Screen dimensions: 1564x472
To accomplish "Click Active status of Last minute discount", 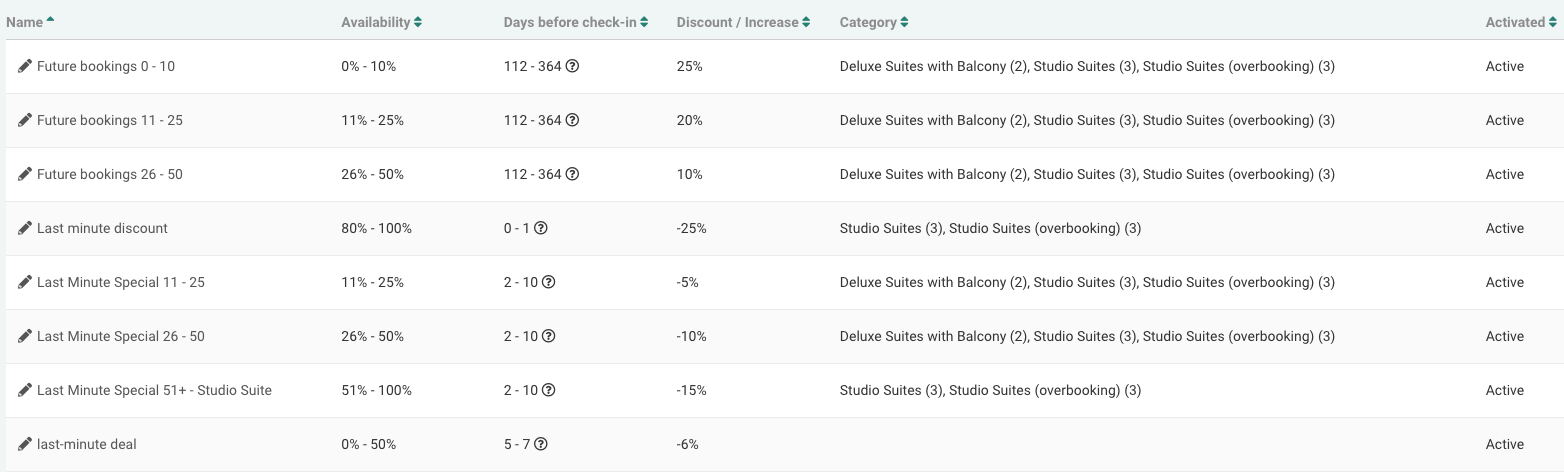I will coord(1504,228).
